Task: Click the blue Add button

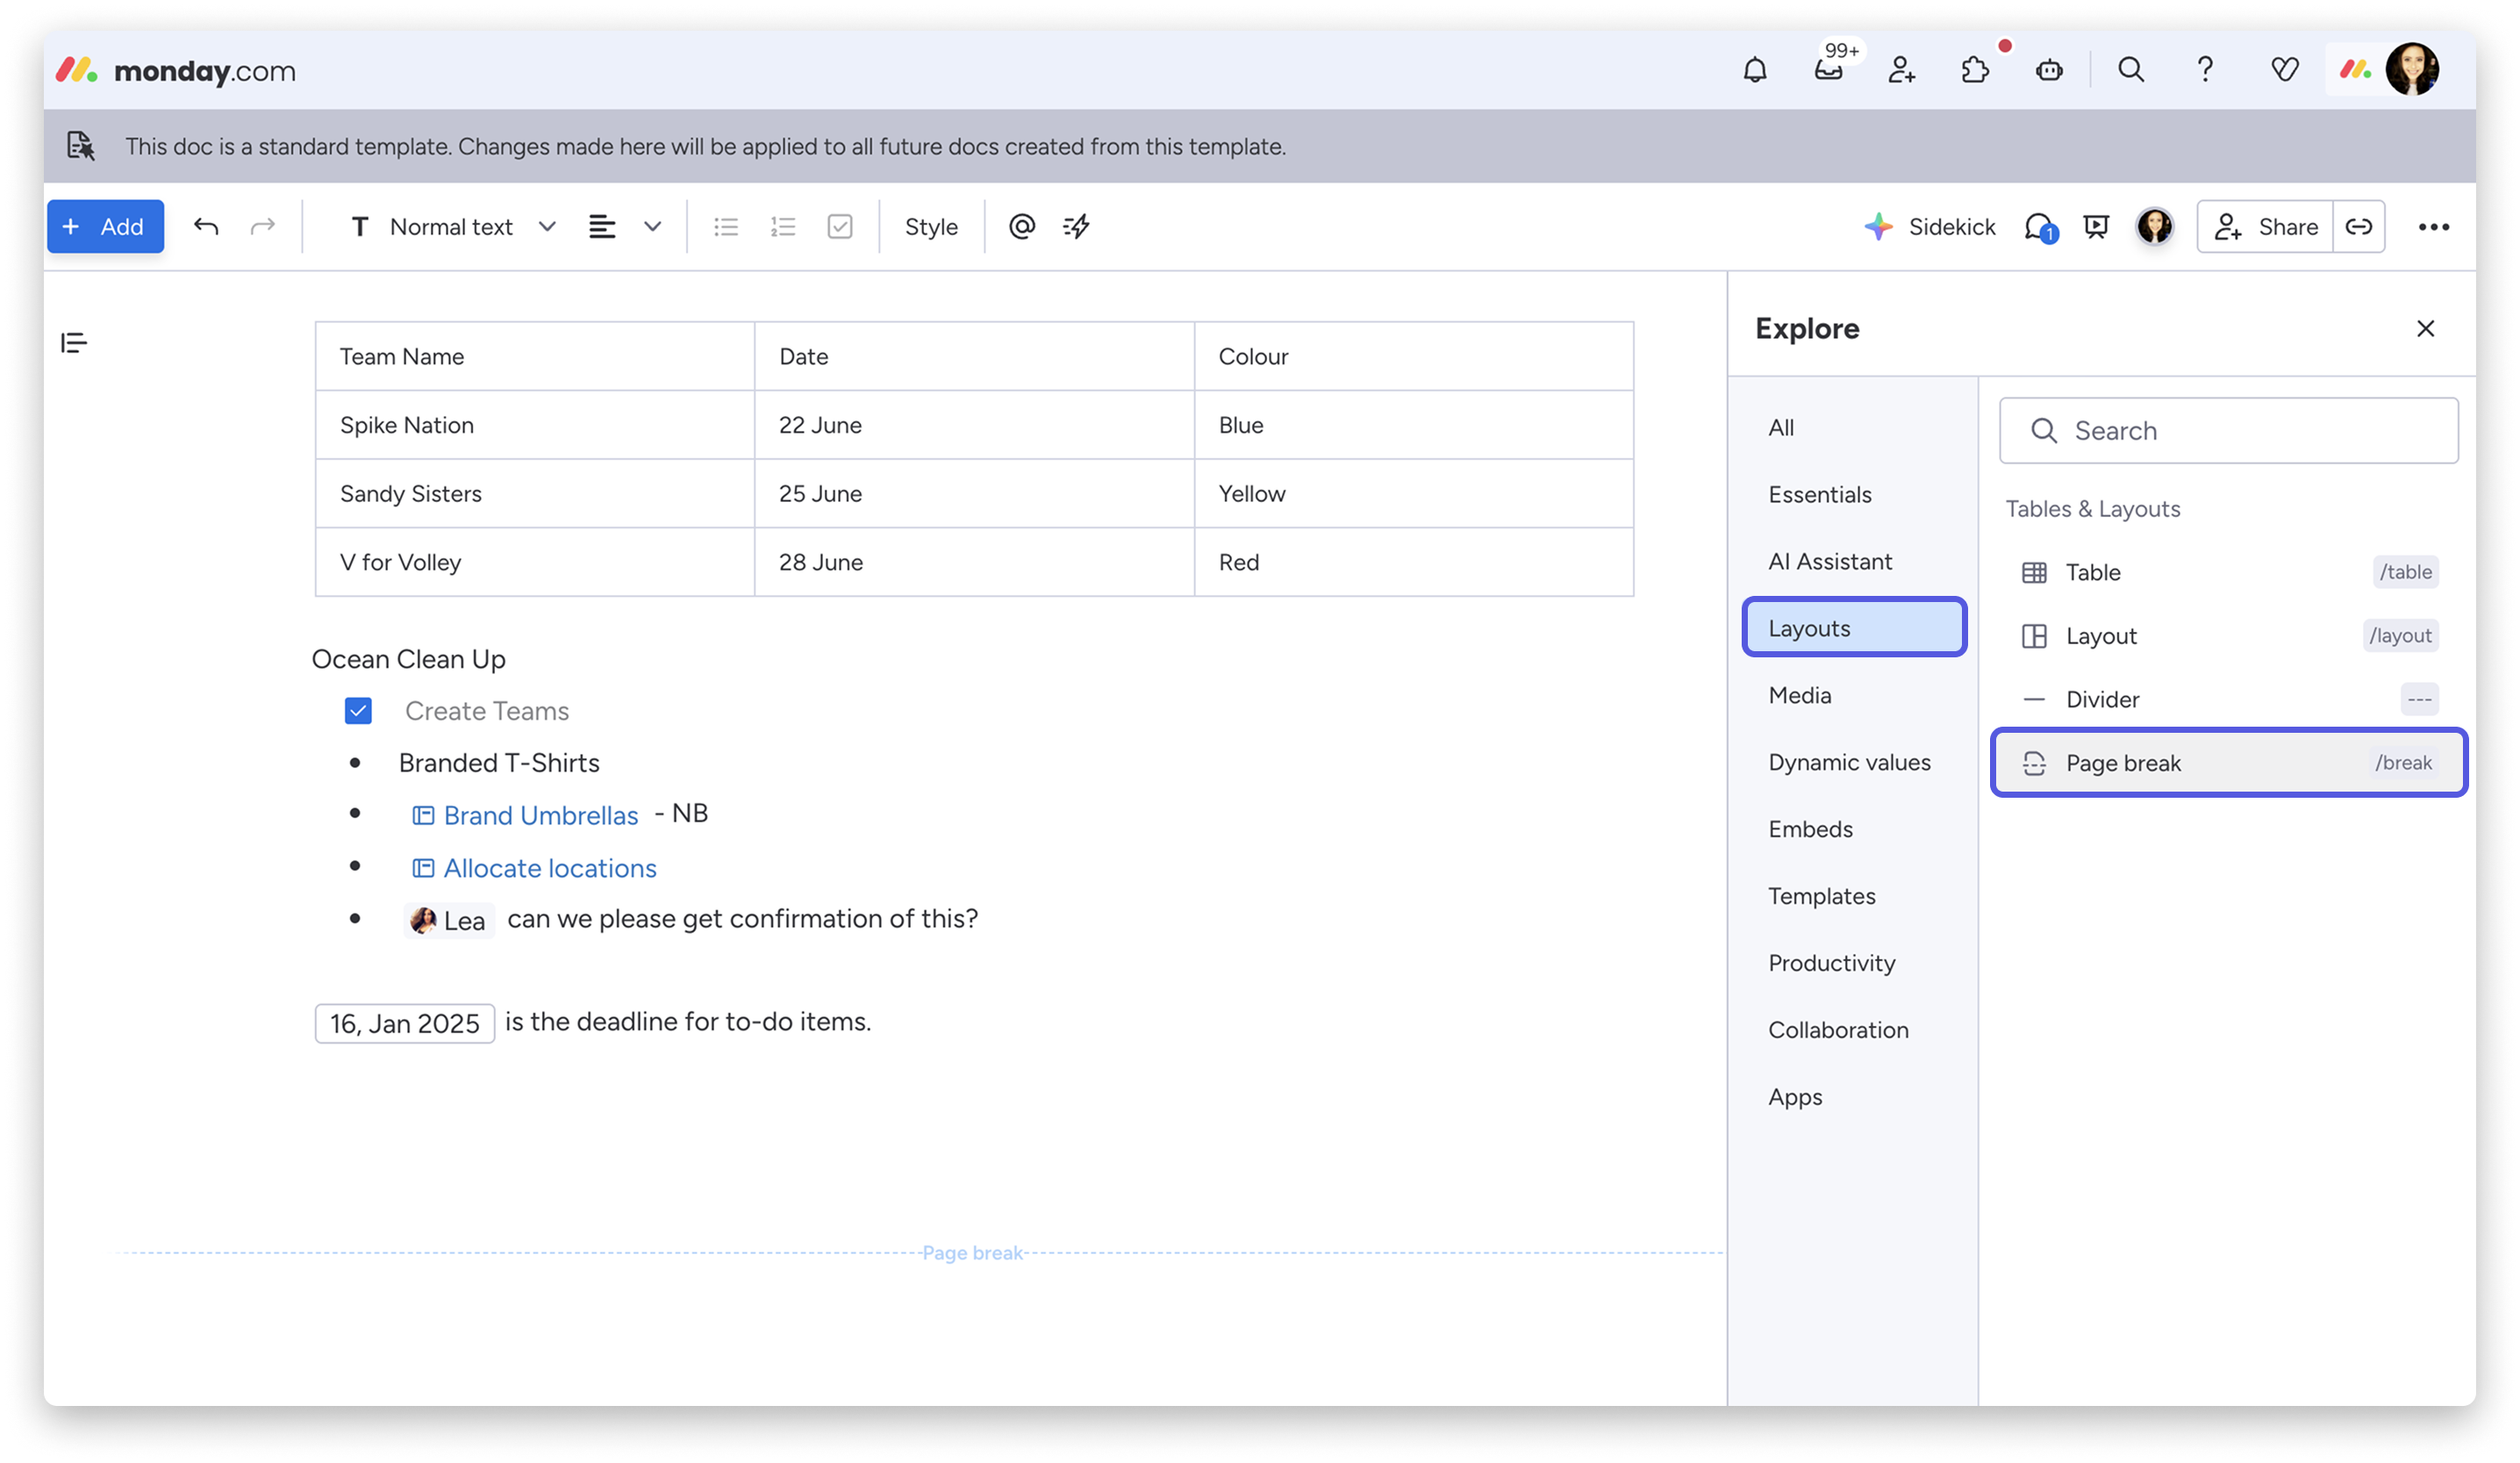Action: pyautogui.click(x=105, y=227)
